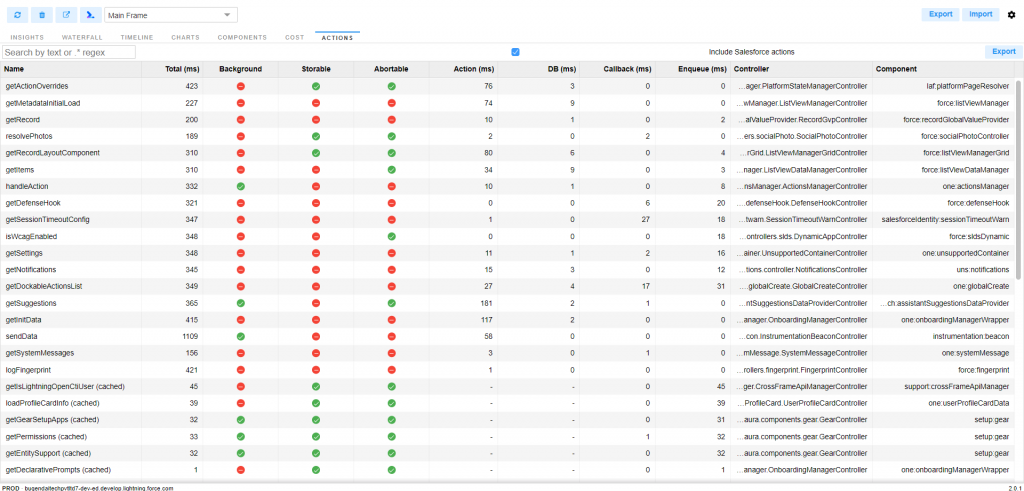Switch to the Insights tab

point(27,37)
